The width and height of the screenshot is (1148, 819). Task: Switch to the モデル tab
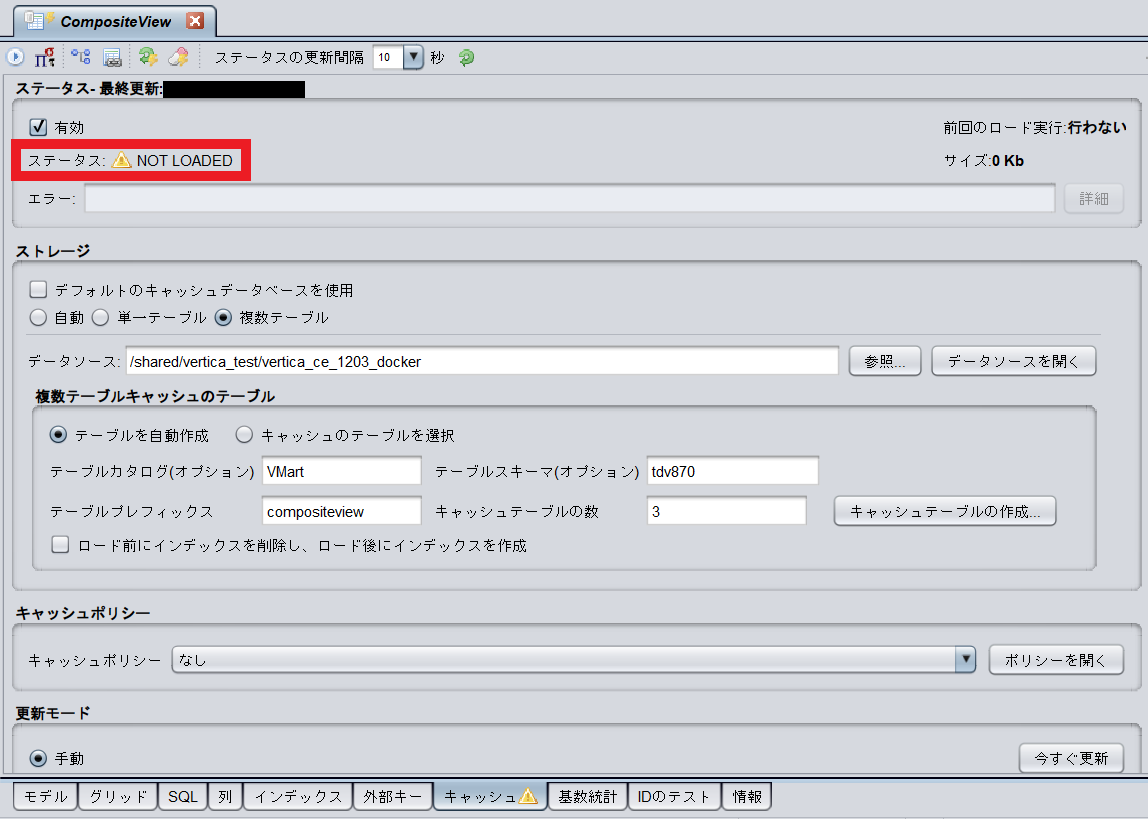45,796
